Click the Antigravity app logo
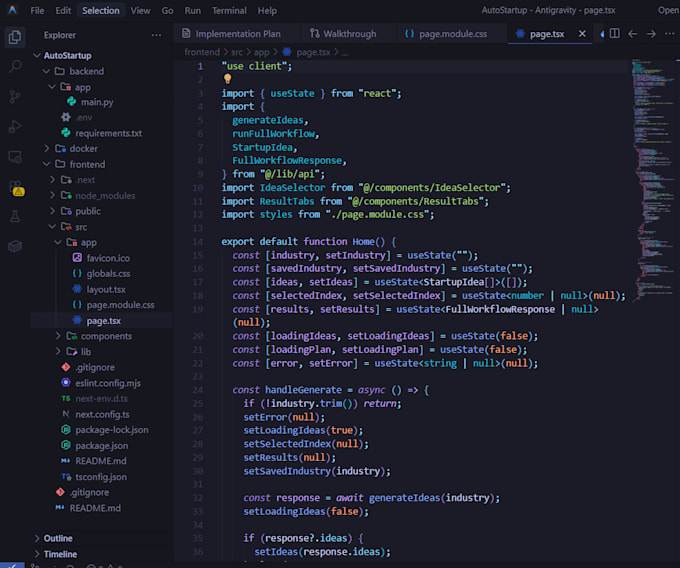The image size is (680, 568). (12, 10)
